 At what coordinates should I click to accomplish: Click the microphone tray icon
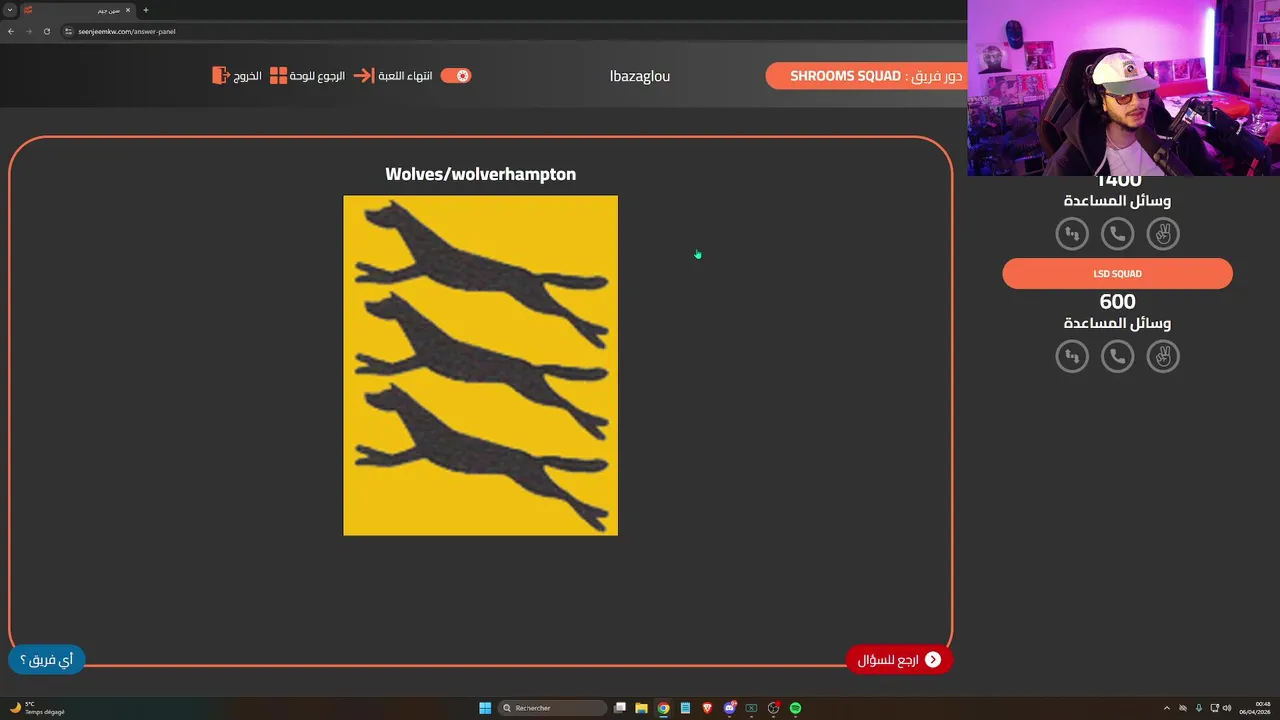pos(1199,708)
